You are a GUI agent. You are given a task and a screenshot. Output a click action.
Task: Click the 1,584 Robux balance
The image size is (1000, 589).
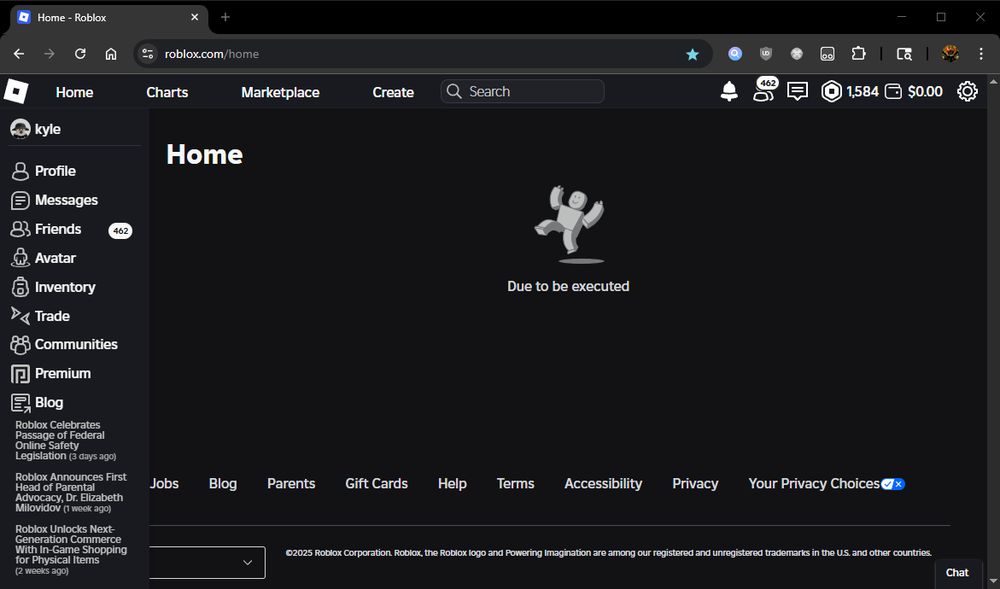point(862,92)
